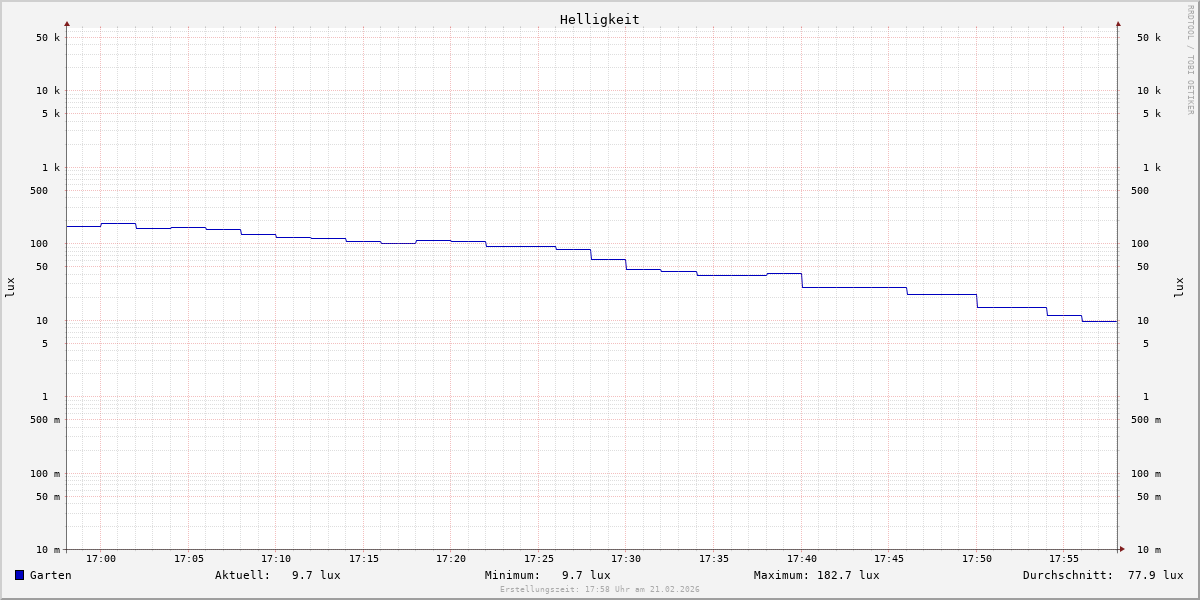Click the 17:10 time axis label
1200x600 pixels.
(276, 558)
